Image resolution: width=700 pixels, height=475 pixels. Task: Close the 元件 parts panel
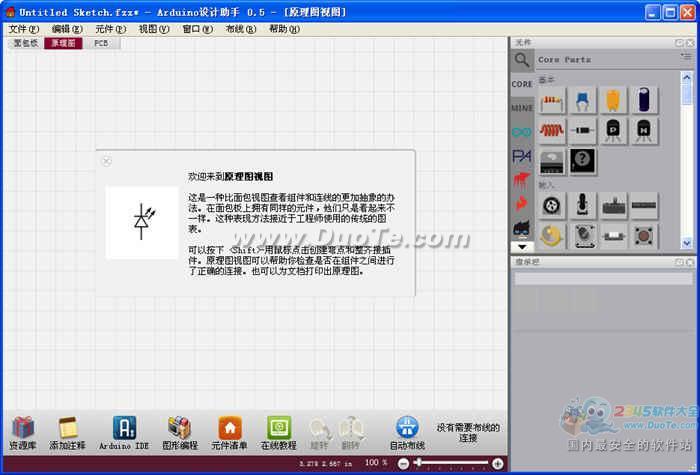pyautogui.click(x=690, y=43)
